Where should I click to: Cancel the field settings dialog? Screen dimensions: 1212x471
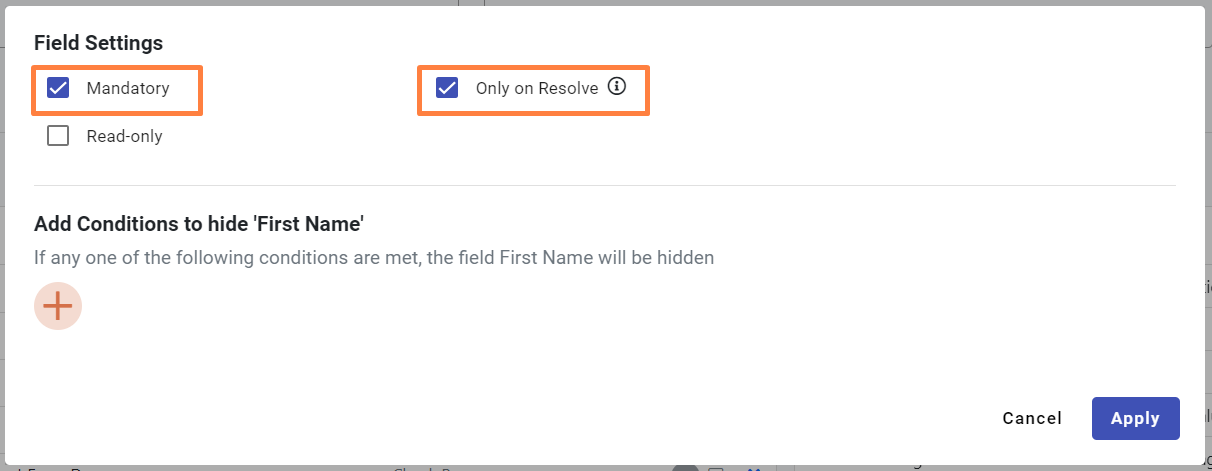pos(1032,418)
